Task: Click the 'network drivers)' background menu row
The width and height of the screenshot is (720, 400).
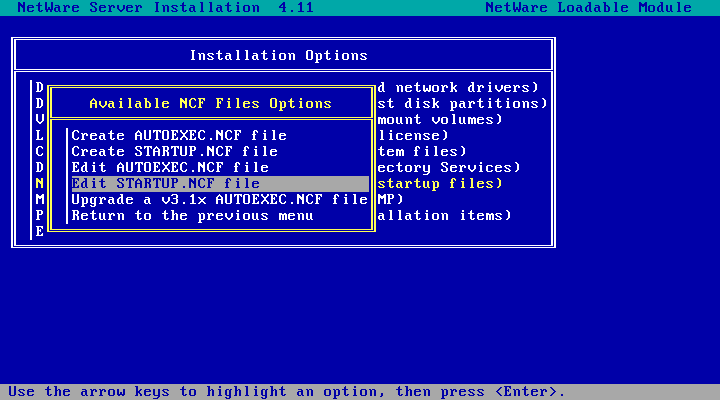Action: point(458,87)
